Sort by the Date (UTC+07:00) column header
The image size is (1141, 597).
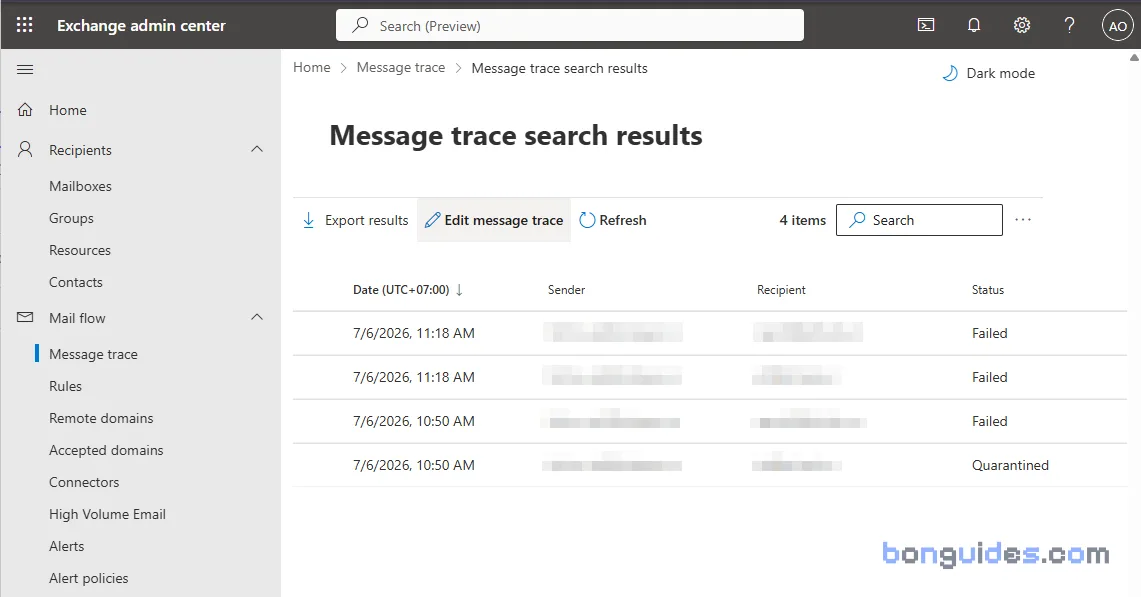click(401, 290)
